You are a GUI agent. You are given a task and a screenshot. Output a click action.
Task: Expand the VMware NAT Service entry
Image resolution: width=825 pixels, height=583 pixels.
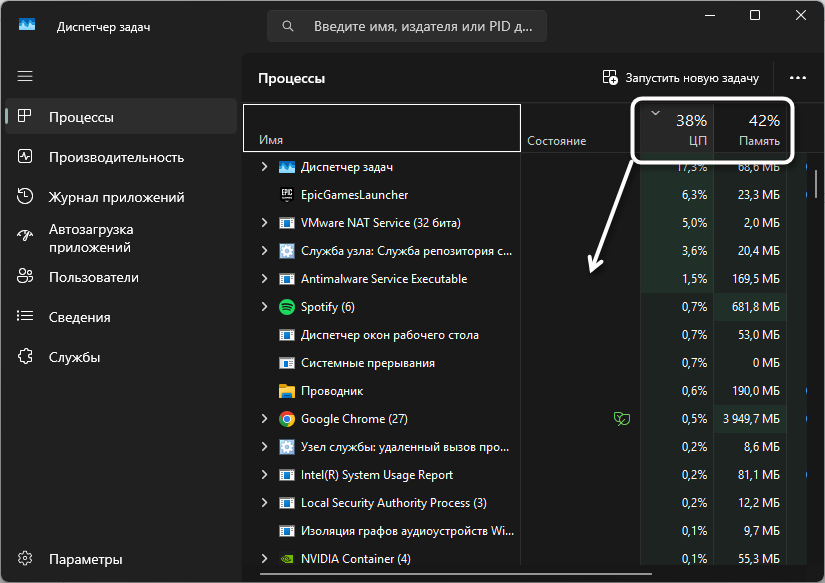(x=264, y=223)
